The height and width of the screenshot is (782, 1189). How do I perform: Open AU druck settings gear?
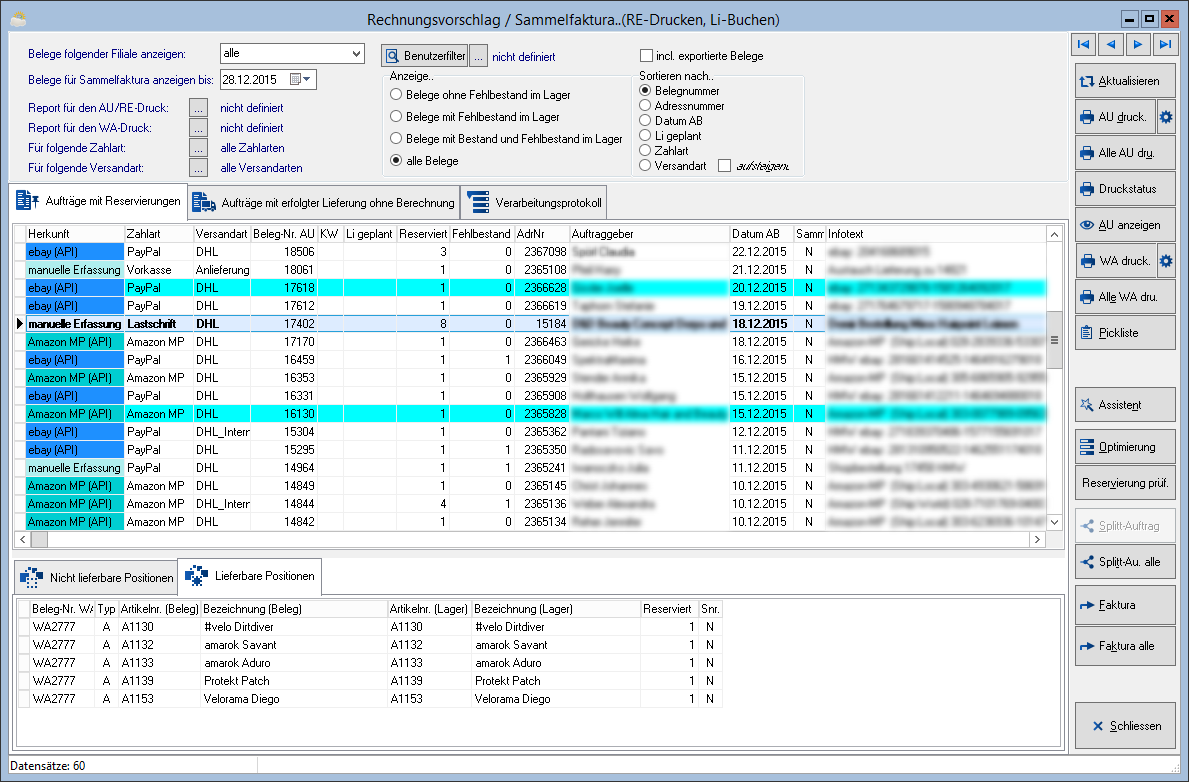(x=1166, y=117)
